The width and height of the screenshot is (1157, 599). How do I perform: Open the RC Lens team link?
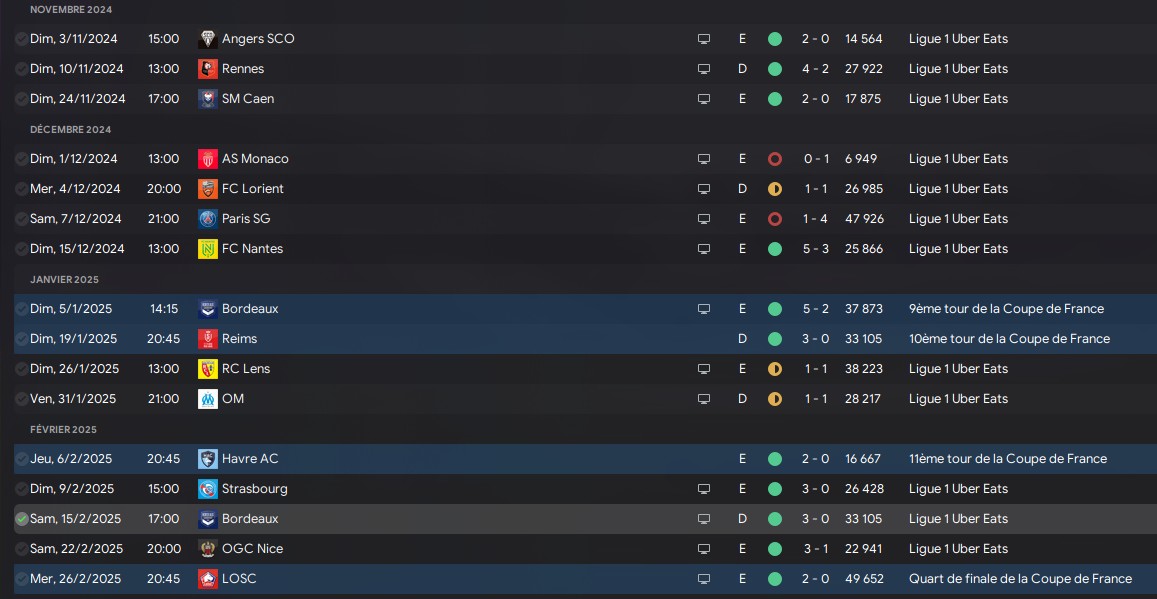coord(246,369)
